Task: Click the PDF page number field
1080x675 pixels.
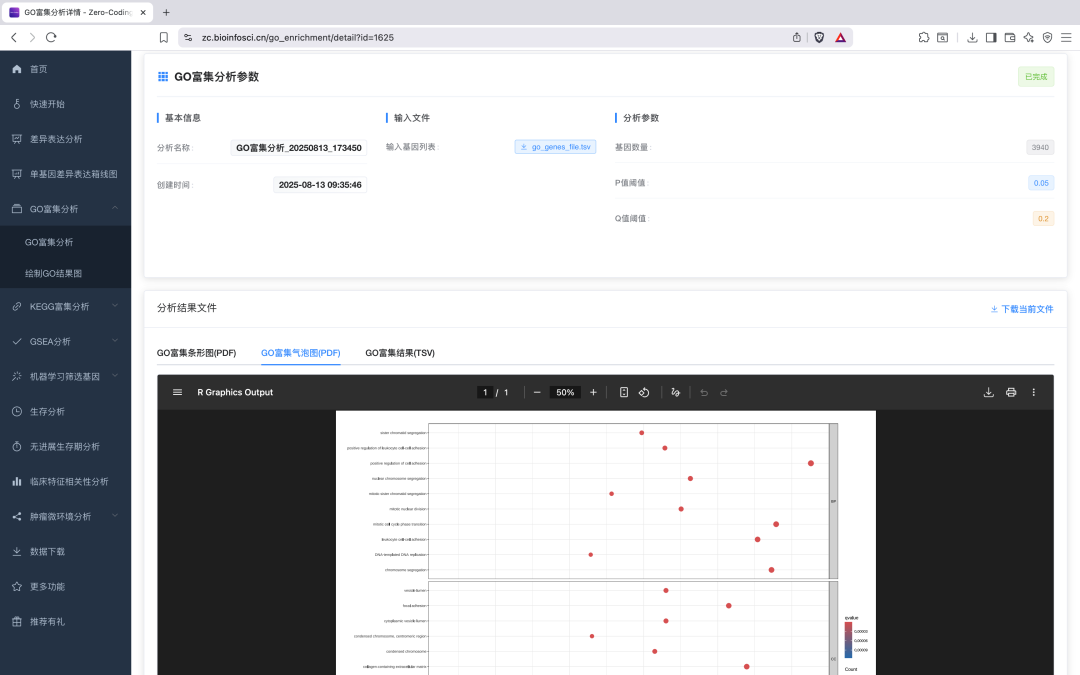Action: point(486,392)
